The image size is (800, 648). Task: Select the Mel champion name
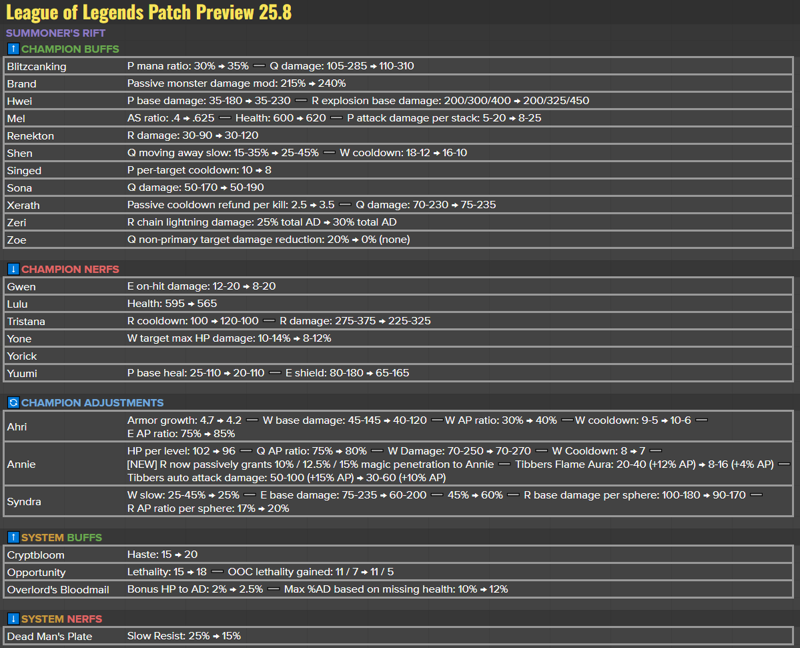16,118
